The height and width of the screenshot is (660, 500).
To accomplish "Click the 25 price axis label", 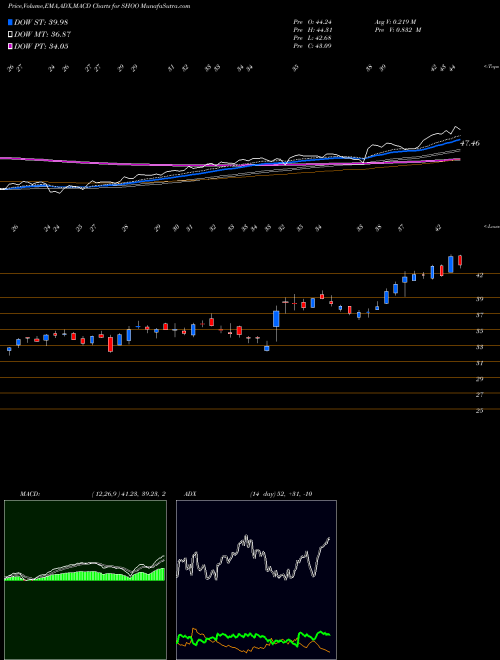I will [x=479, y=411].
